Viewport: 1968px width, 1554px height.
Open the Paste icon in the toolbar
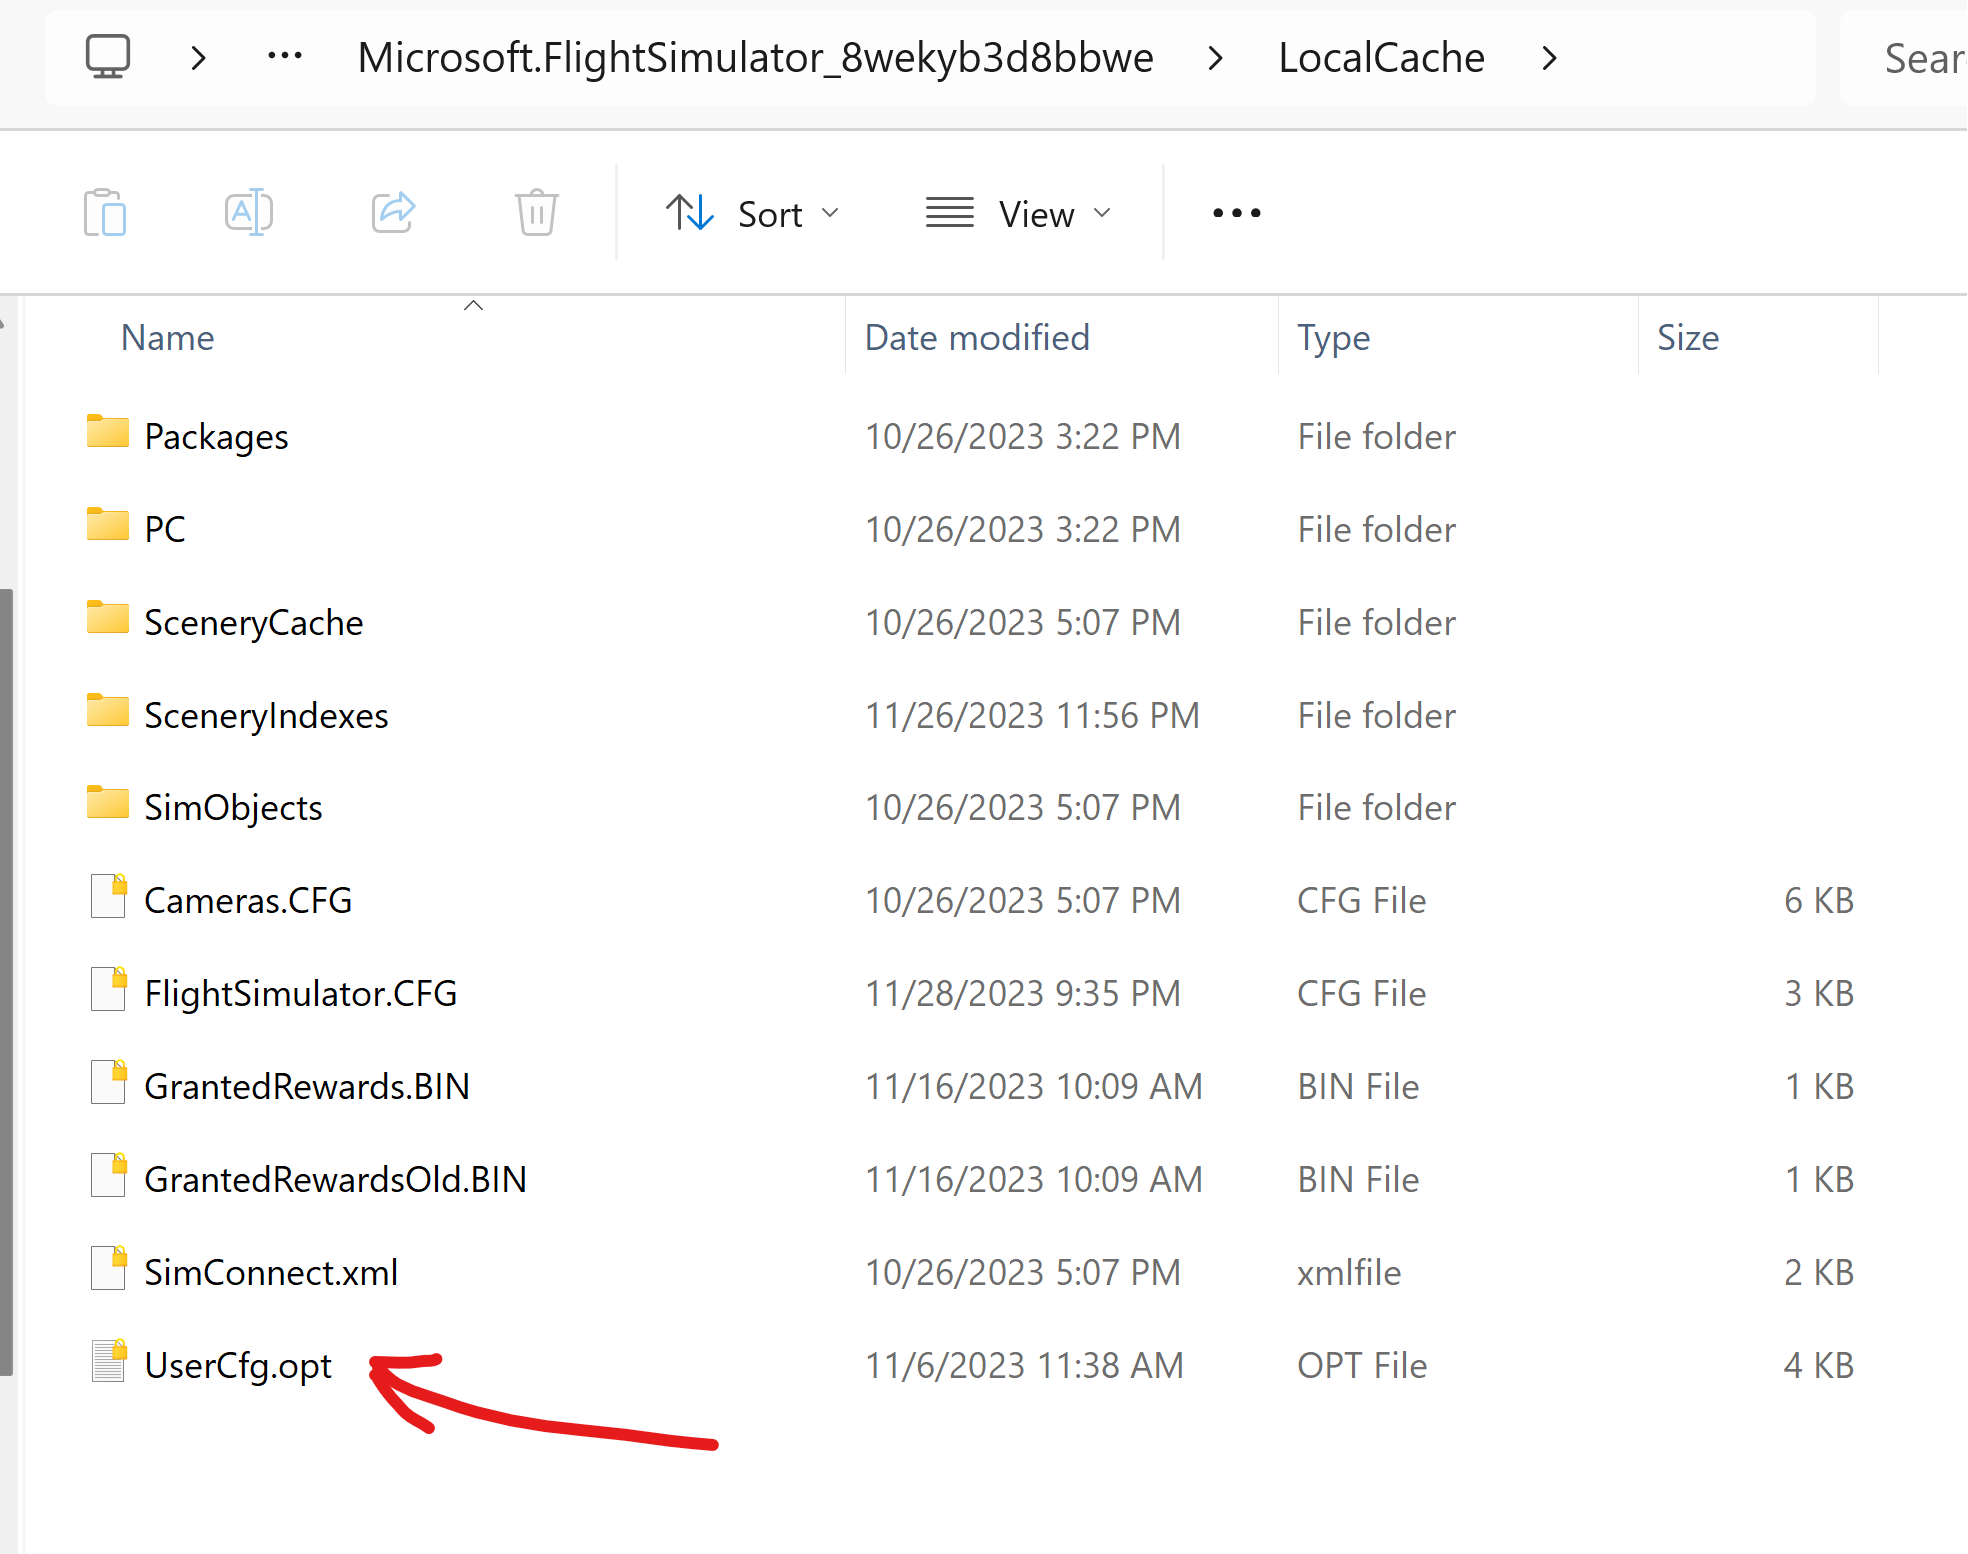[x=105, y=212]
